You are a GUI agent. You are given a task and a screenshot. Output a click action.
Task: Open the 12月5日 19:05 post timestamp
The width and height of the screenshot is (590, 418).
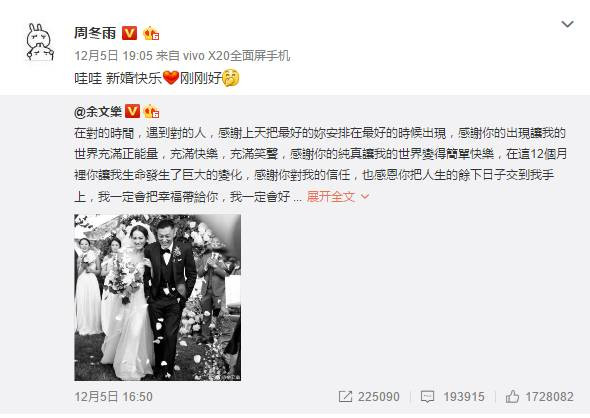point(113,56)
